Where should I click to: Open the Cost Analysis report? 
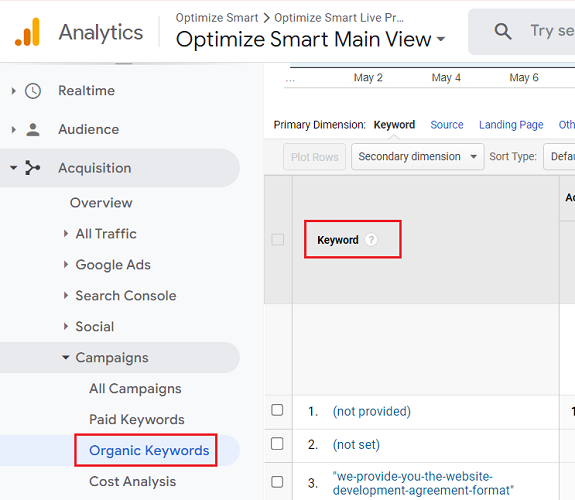132,481
